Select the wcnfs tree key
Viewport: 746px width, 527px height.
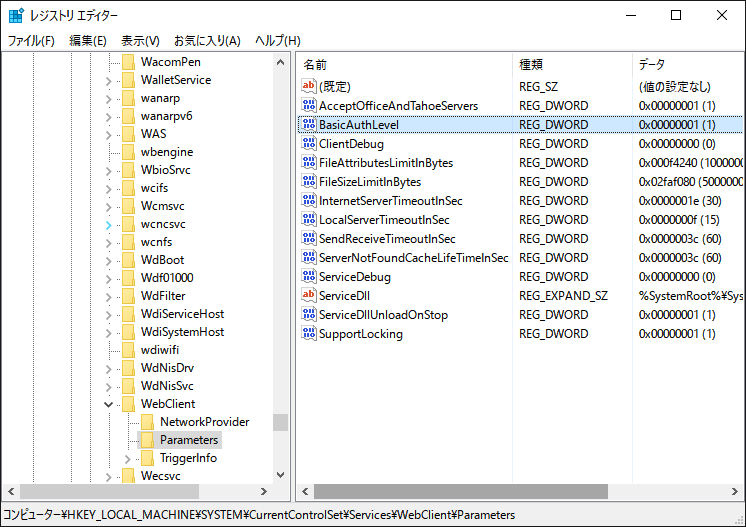pyautogui.click(x=156, y=242)
